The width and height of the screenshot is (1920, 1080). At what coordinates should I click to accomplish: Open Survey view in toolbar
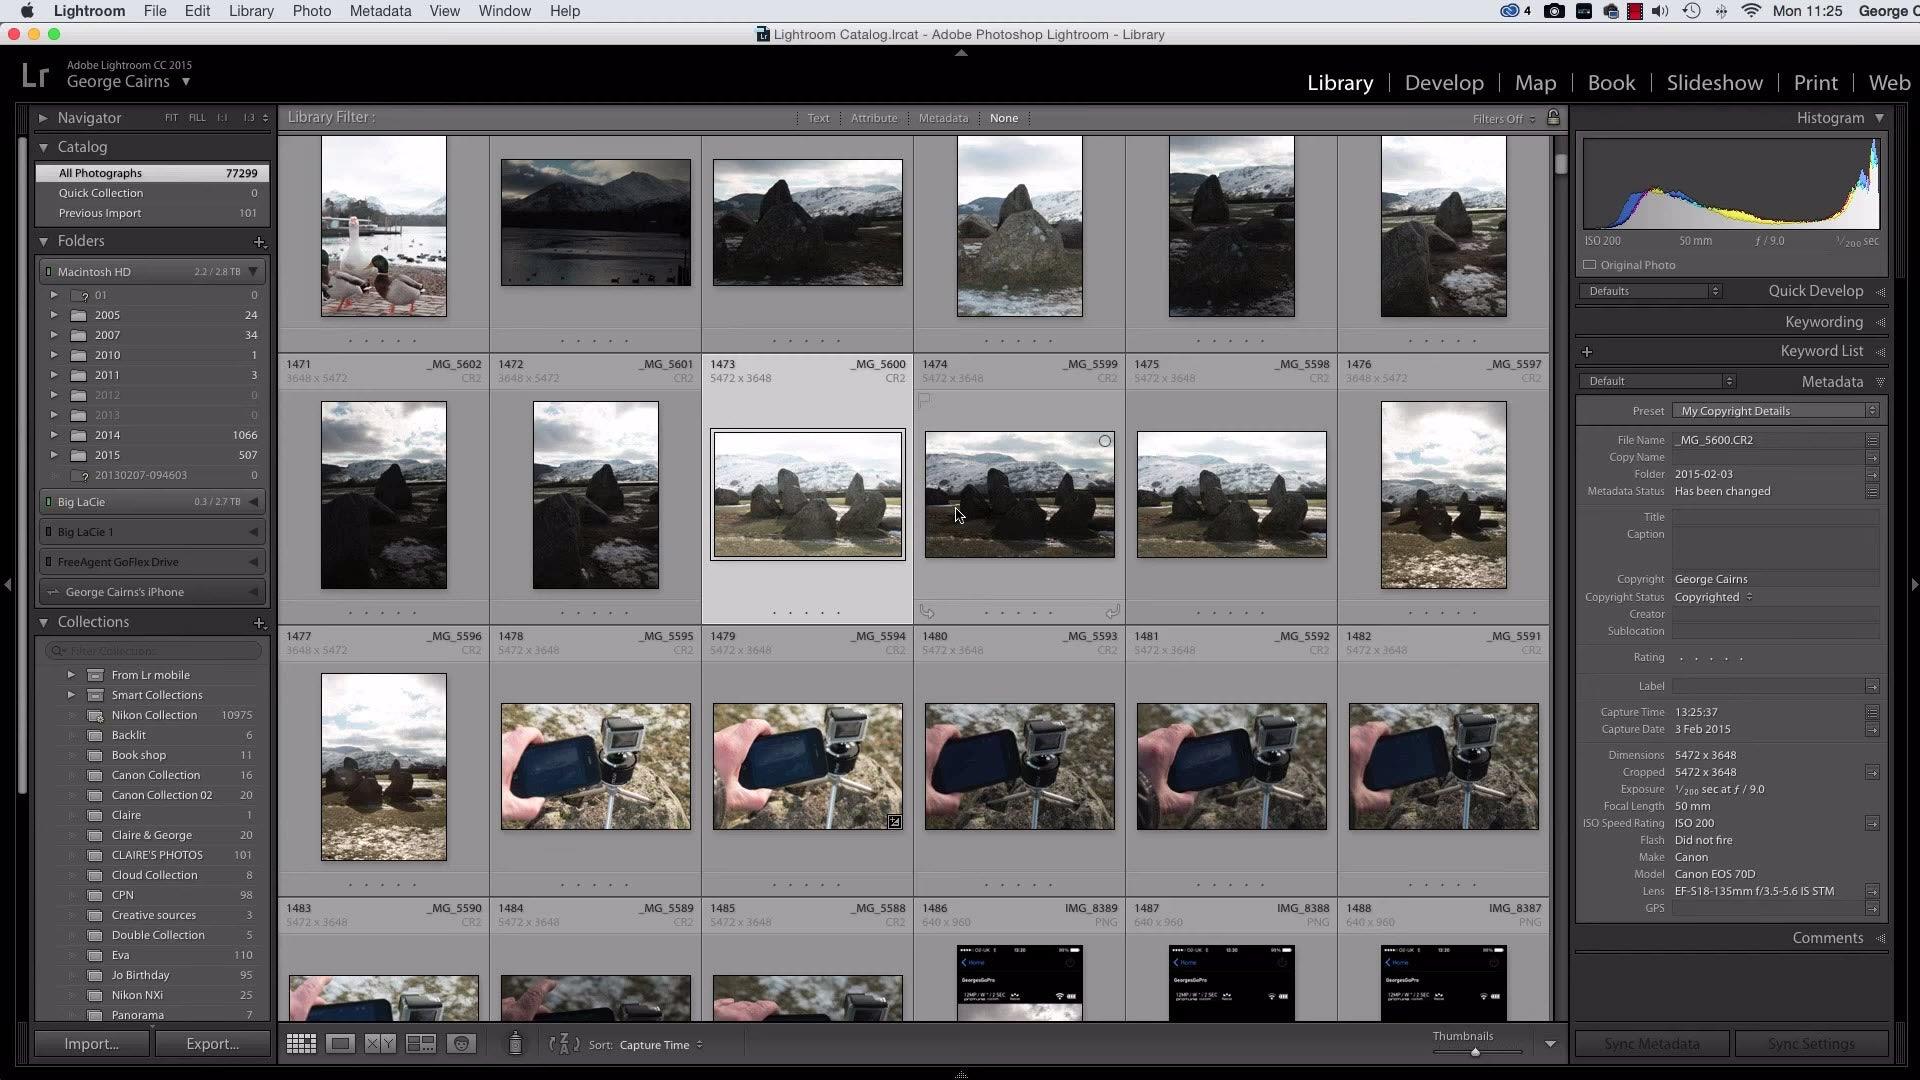click(421, 1044)
